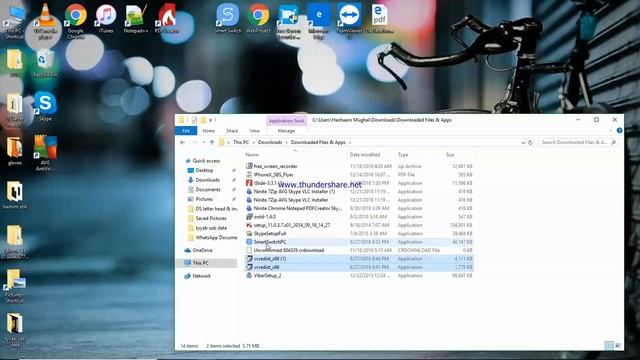
Task: Click the New Folder icon in quick access toolbar
Action: click(203, 120)
